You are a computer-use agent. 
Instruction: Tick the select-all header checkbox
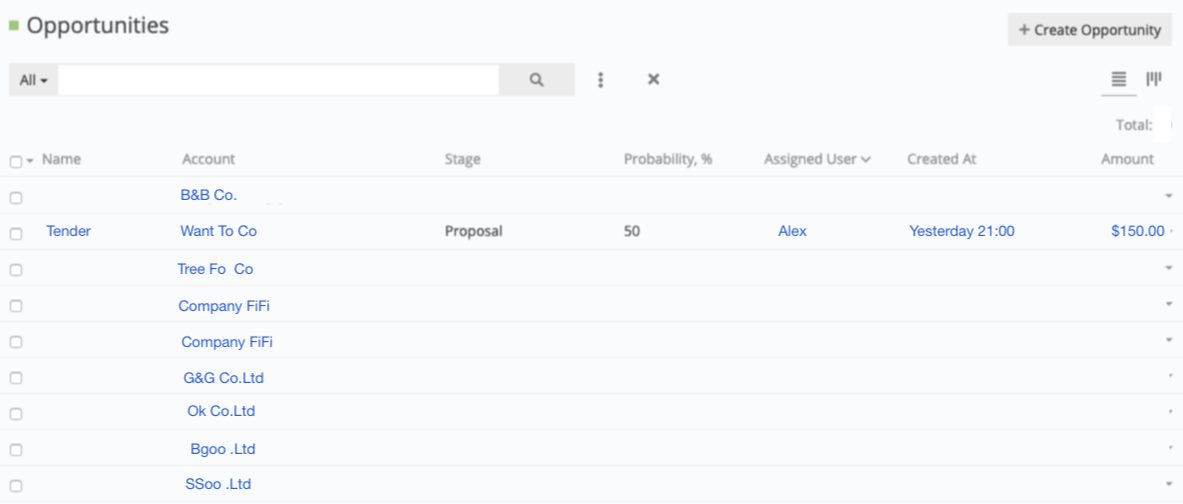pyautogui.click(x=15, y=161)
